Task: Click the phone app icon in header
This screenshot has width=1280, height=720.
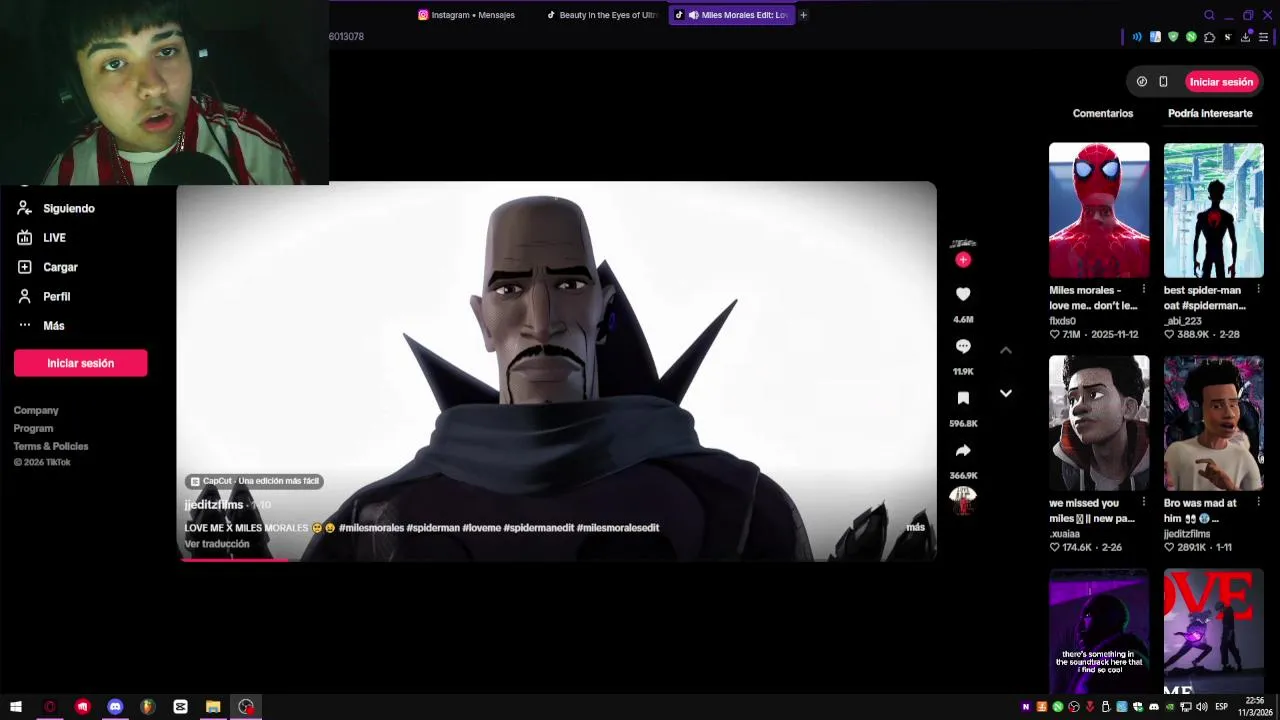Action: (1163, 82)
